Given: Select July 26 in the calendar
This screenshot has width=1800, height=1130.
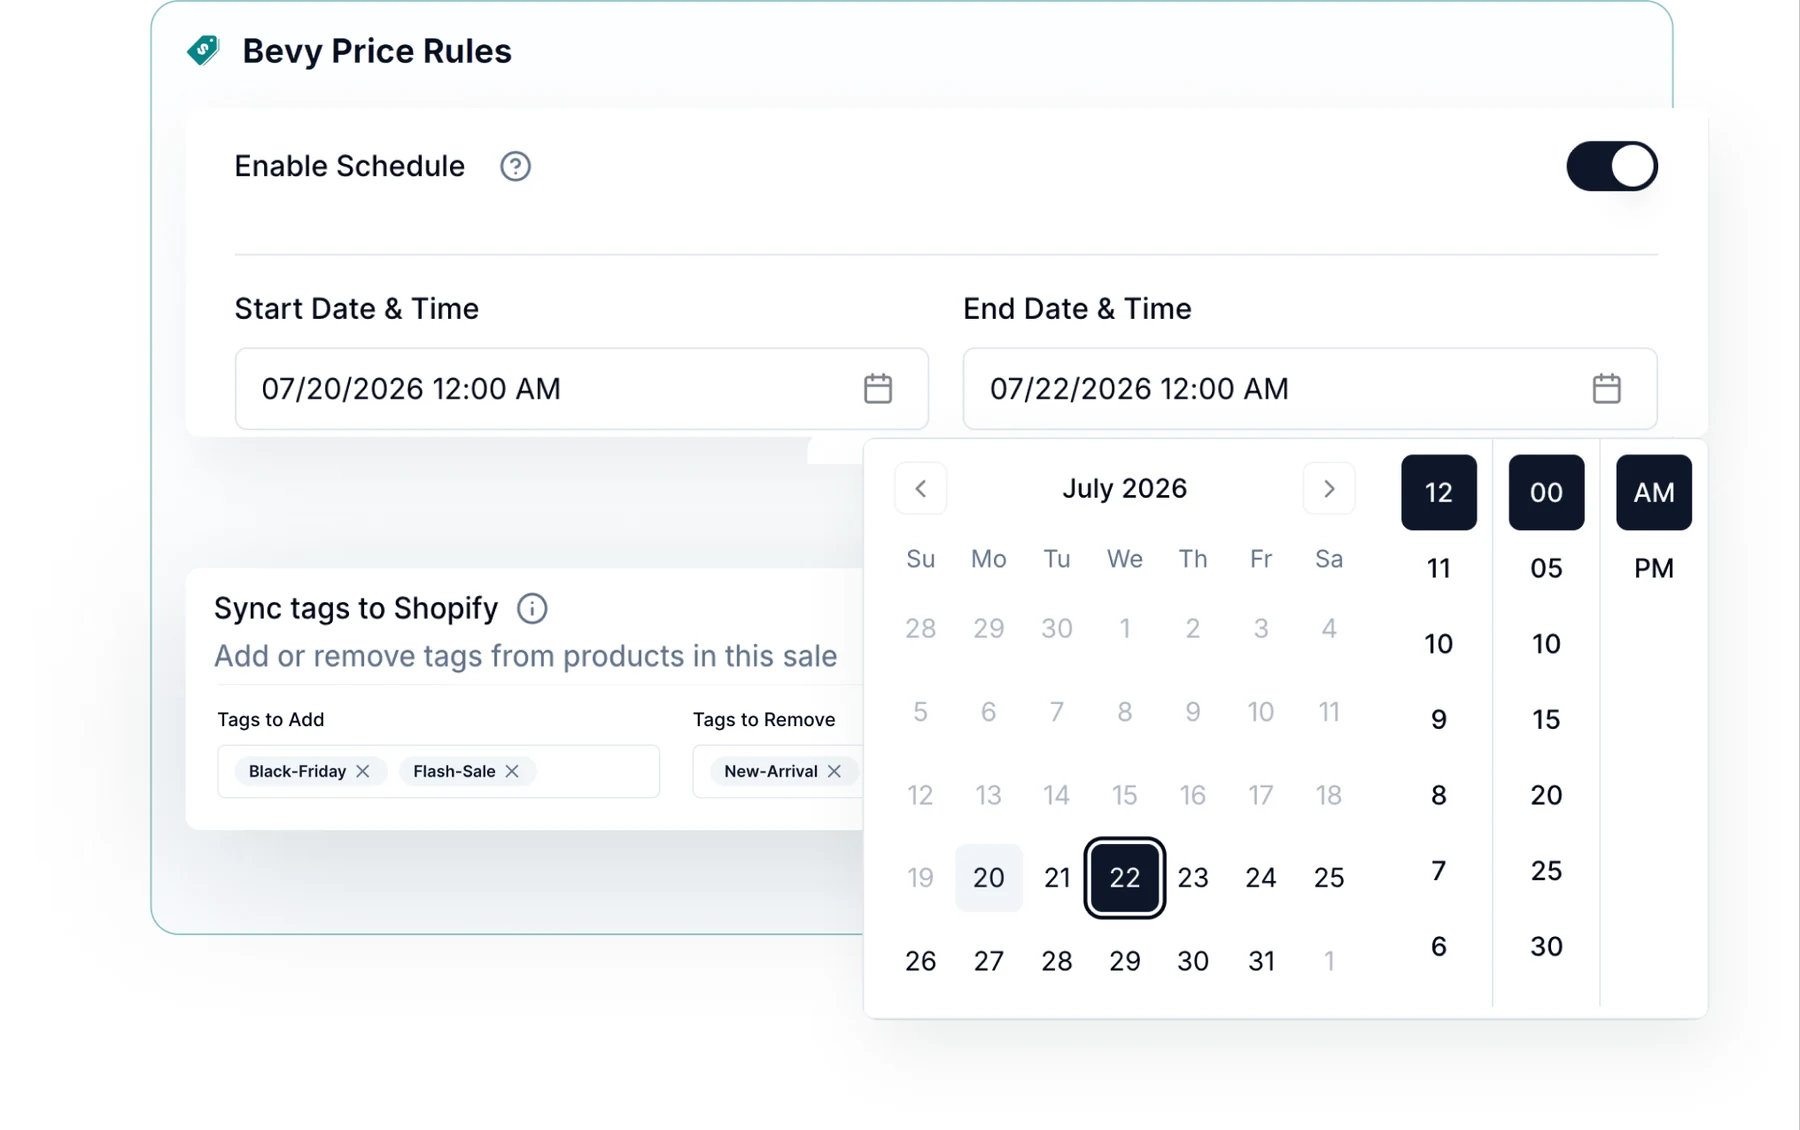Looking at the screenshot, I should [921, 961].
